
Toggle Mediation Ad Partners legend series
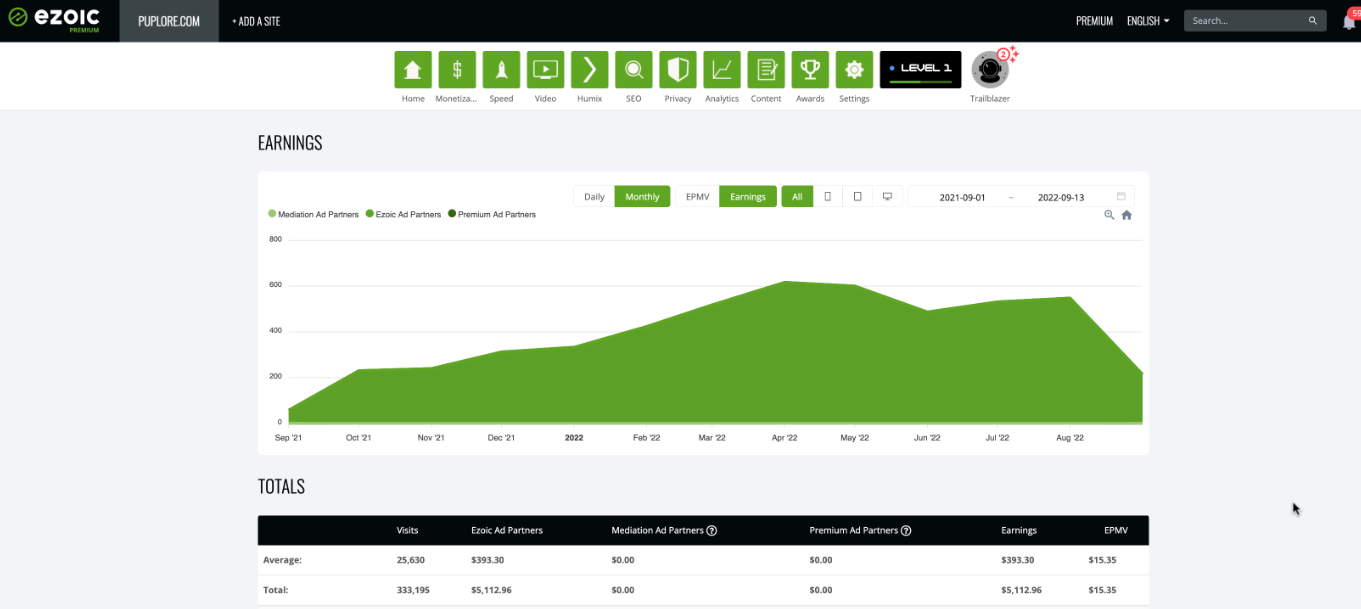coord(313,214)
